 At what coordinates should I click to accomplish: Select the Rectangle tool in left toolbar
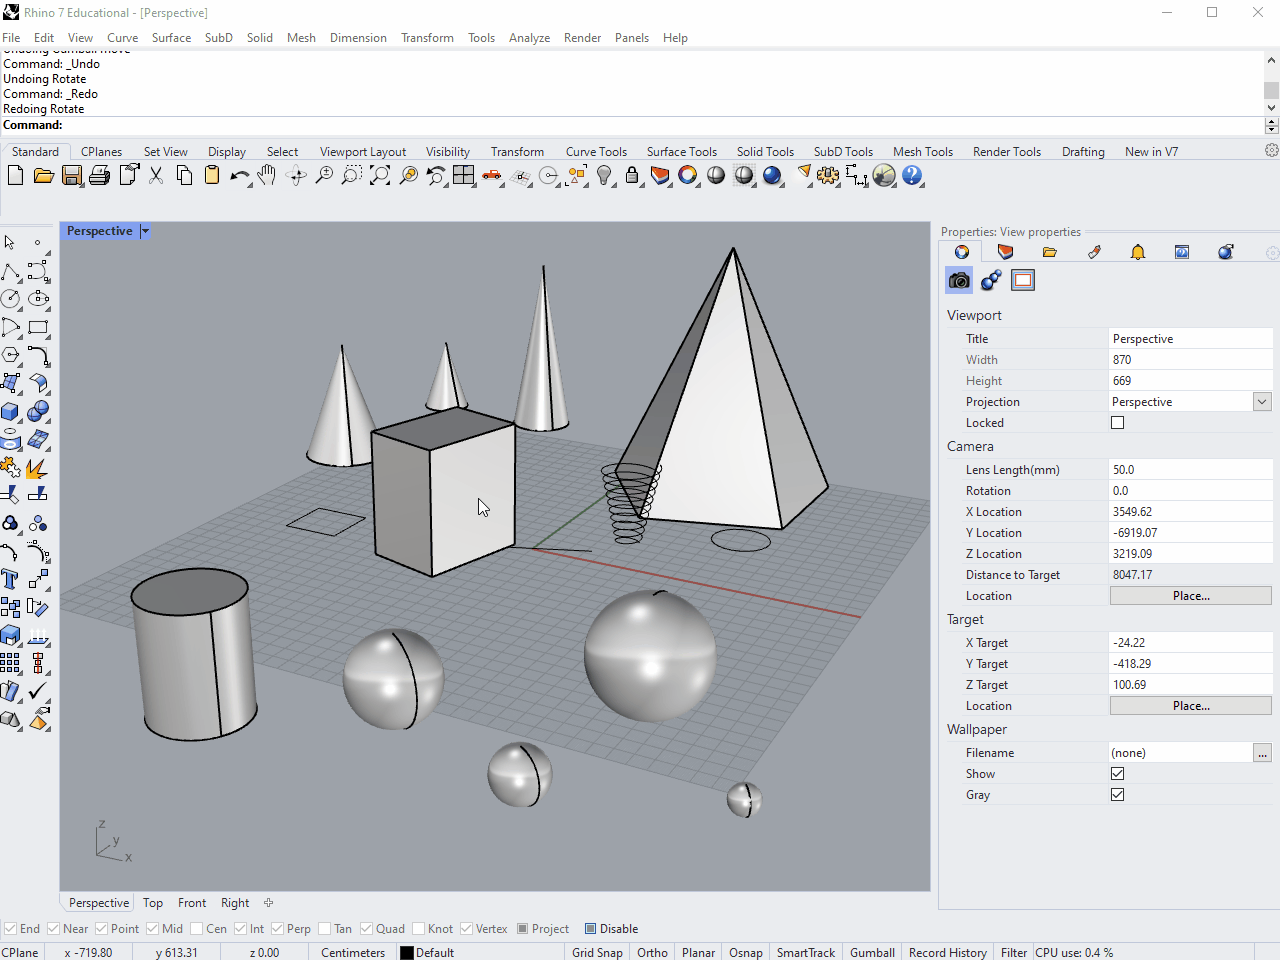tap(38, 327)
